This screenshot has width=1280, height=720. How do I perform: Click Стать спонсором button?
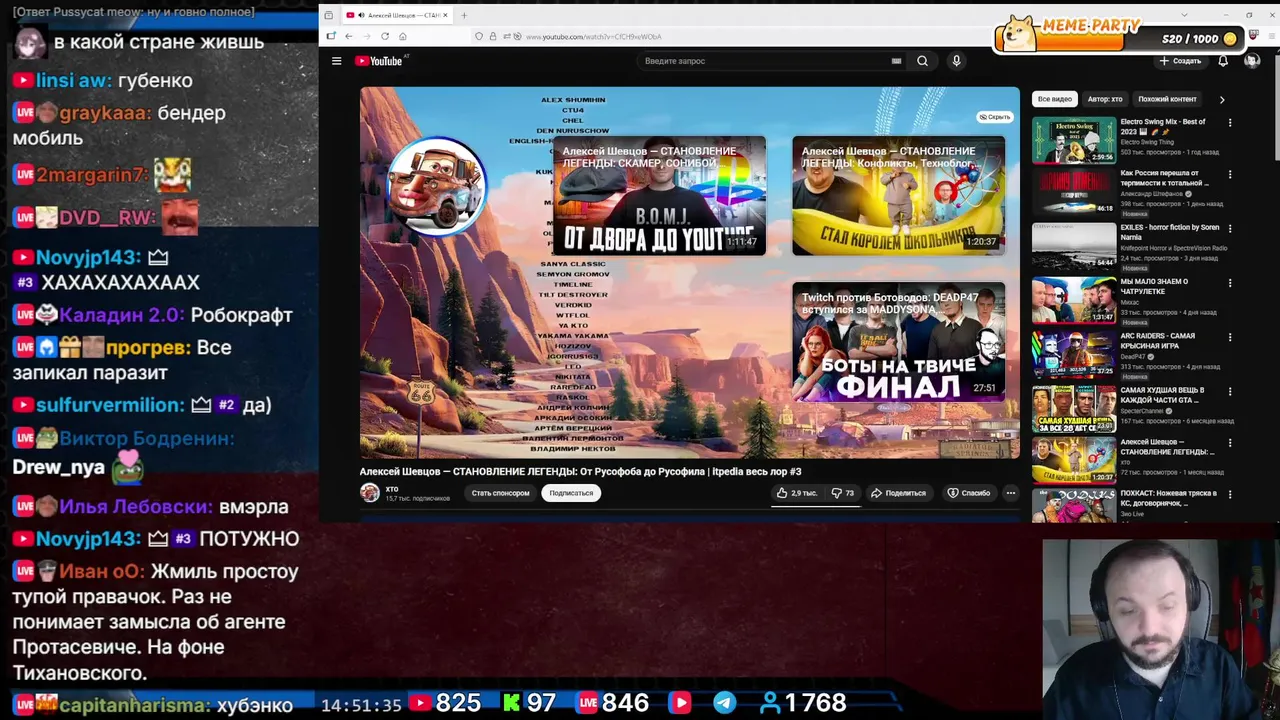click(500, 493)
